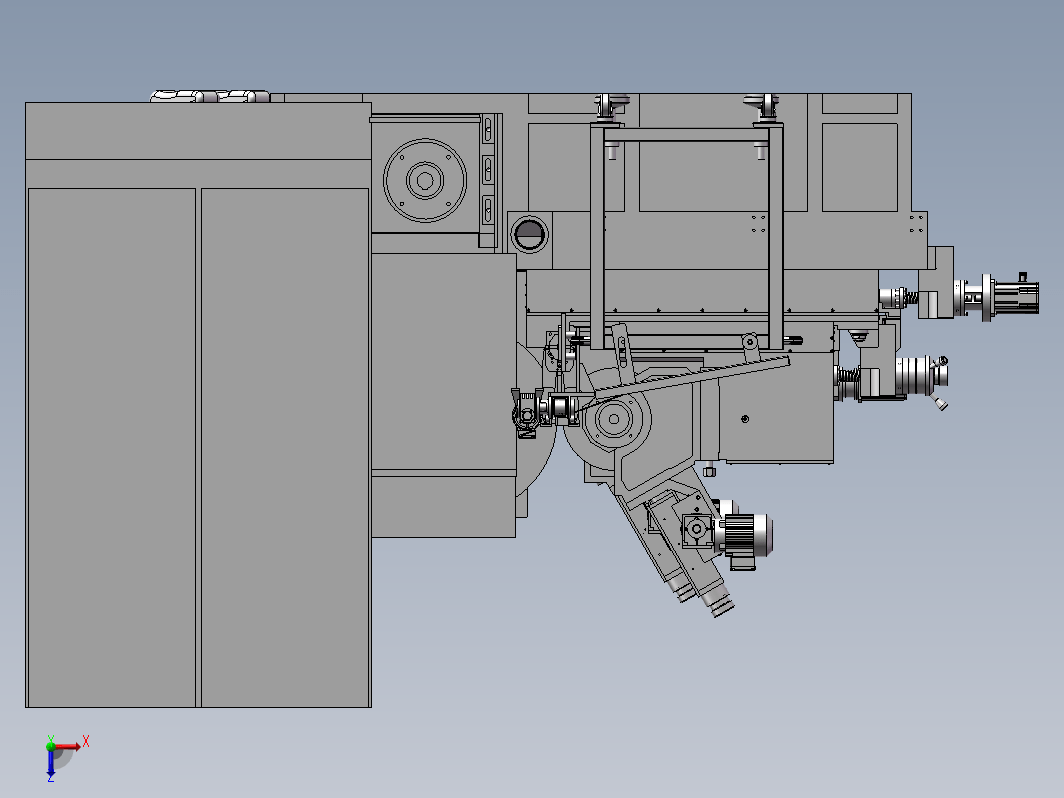
Task: Select the large circular flange on the machine top
Action: pyautogui.click(x=425, y=180)
